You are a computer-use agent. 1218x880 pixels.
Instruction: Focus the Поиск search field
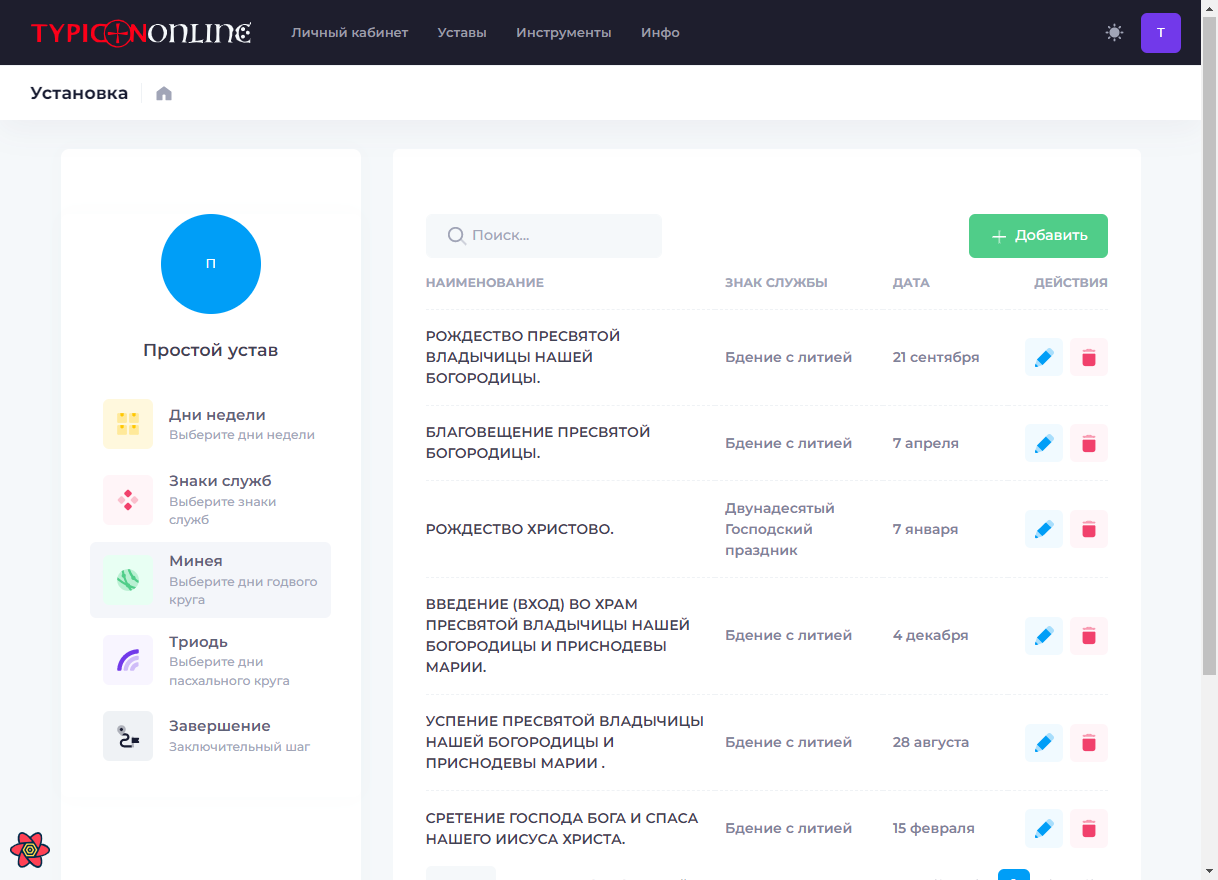point(544,236)
